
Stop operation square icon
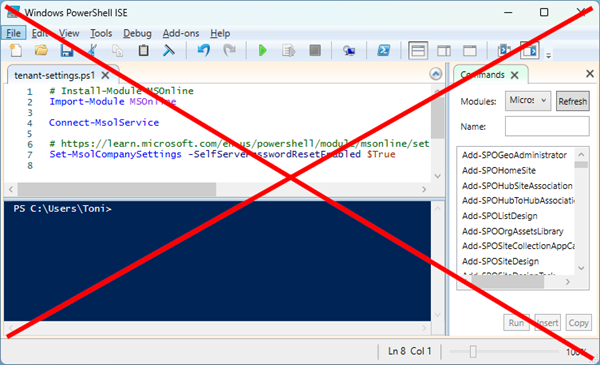pos(315,51)
